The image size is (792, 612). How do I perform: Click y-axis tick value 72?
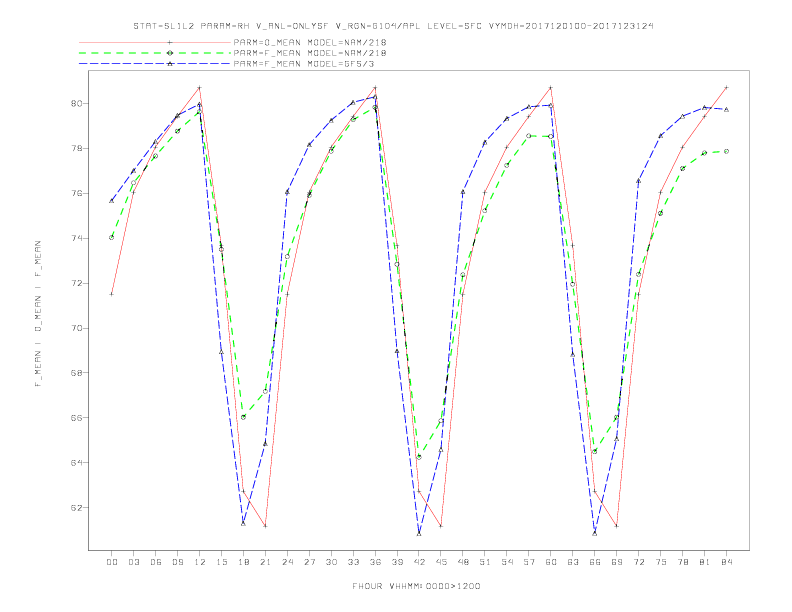point(76,283)
